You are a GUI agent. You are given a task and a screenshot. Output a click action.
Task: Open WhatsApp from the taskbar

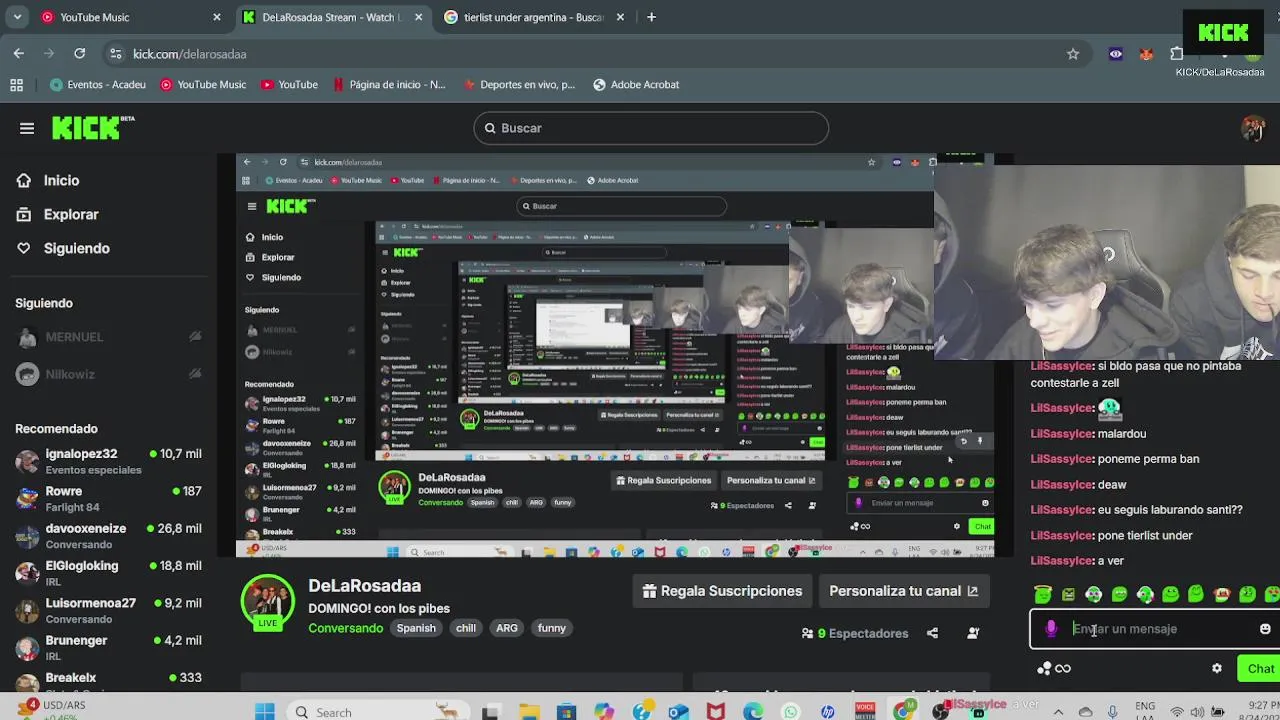click(x=791, y=712)
